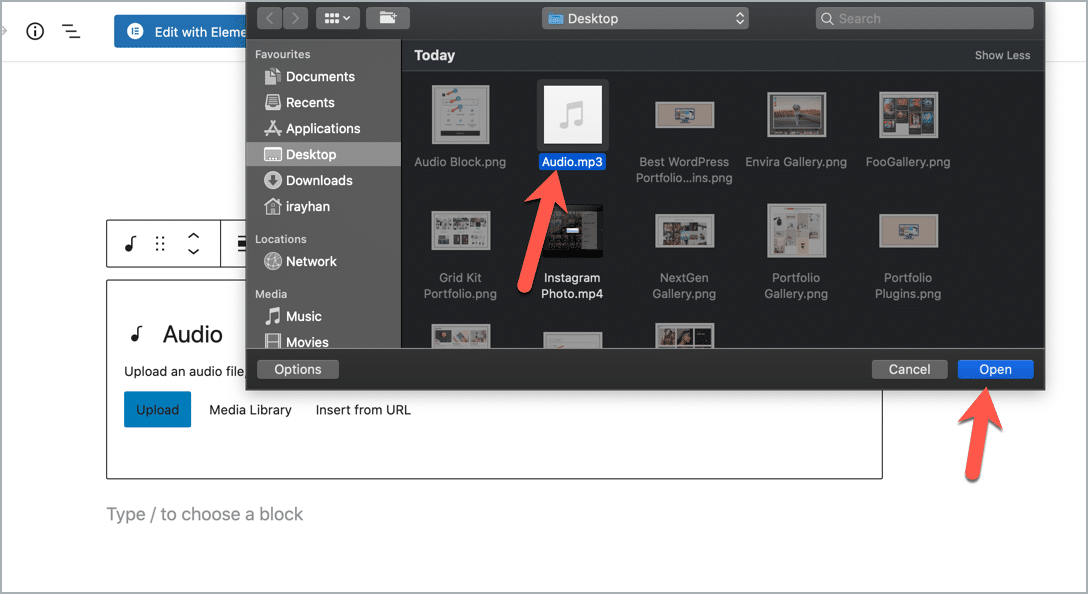Switch to the Media Library option
1088x594 pixels.
click(x=250, y=410)
